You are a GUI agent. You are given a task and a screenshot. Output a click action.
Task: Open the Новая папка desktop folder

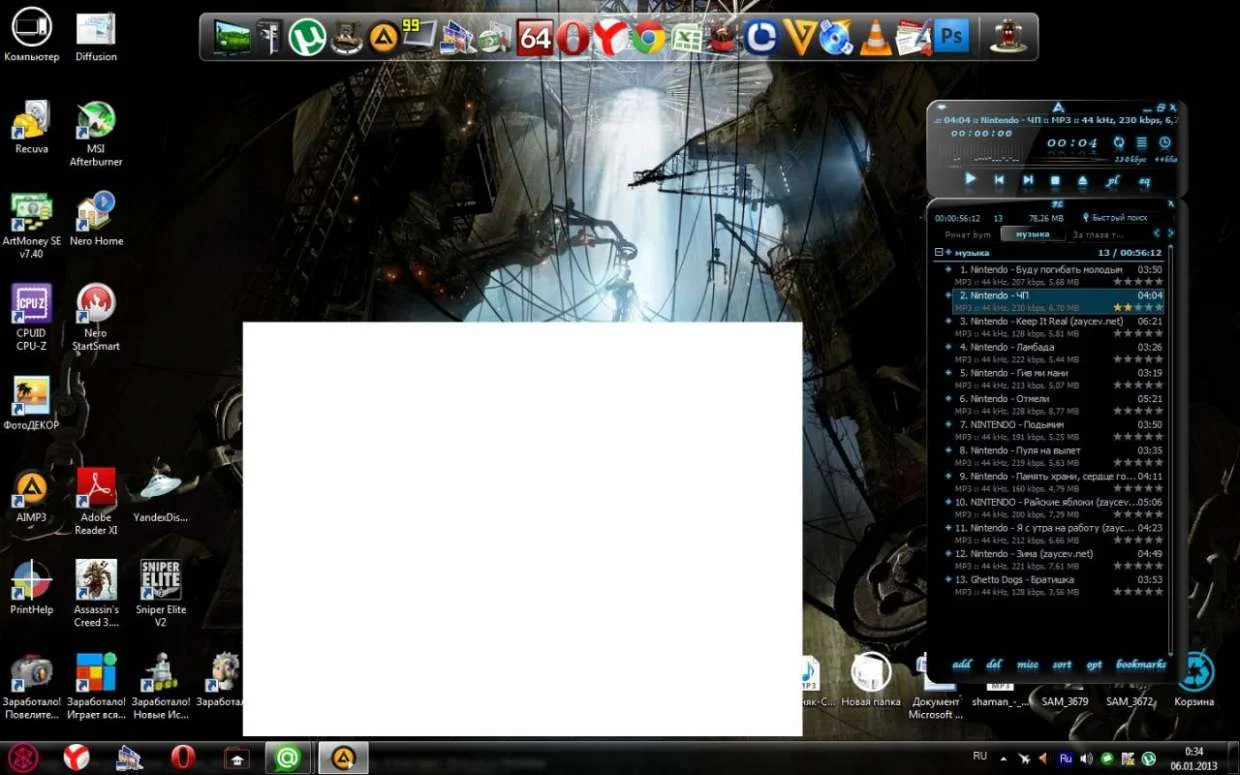coord(871,679)
